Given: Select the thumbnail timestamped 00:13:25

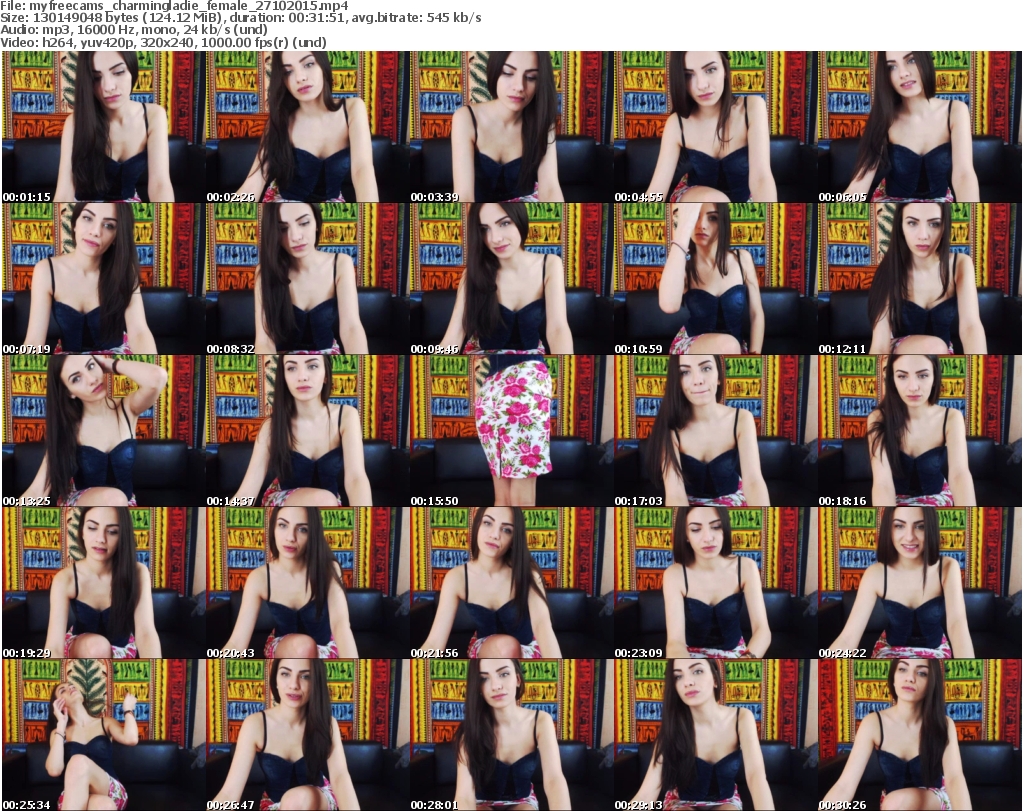Looking at the screenshot, I should pyautogui.click(x=104, y=431).
